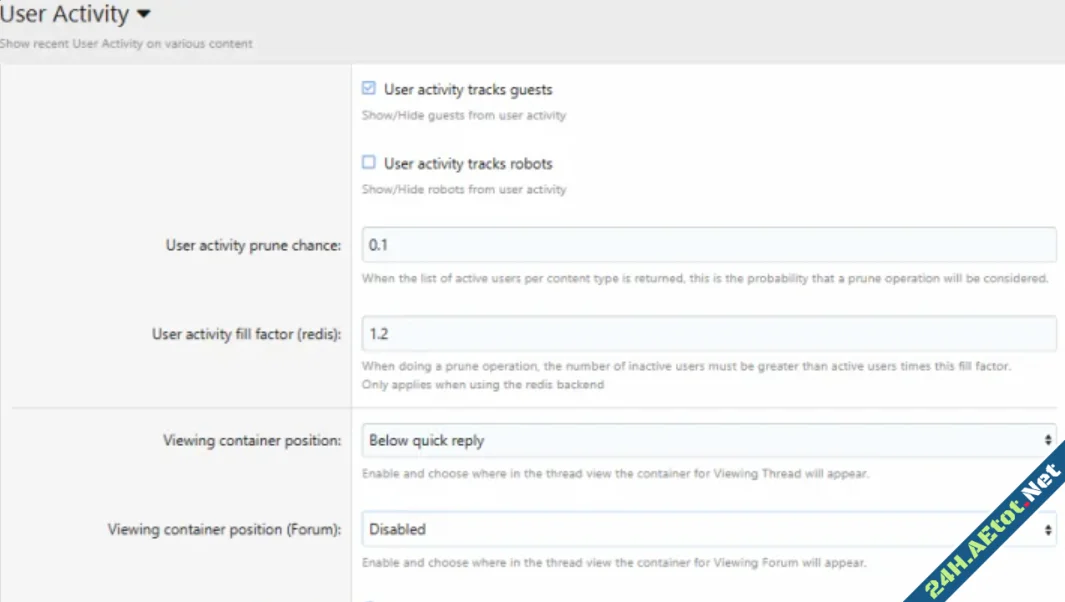This screenshot has height=602, width=1065.
Task: Click the 'User activity prune chance:' label
Action: click(x=253, y=246)
